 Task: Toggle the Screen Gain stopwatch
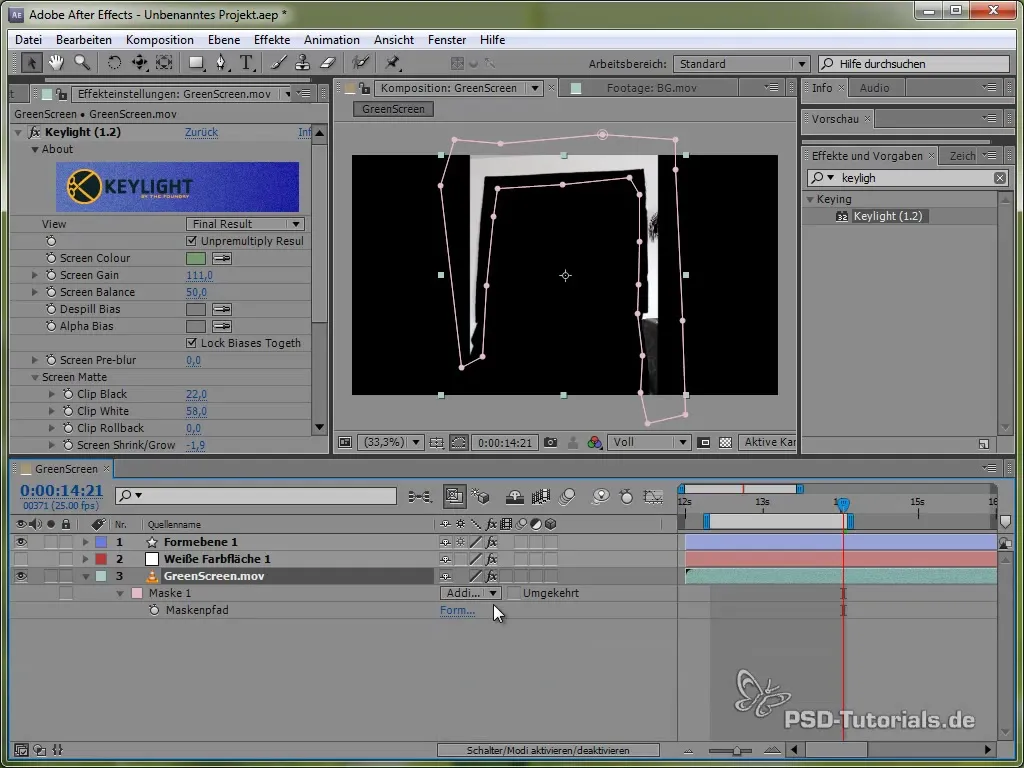click(51, 276)
